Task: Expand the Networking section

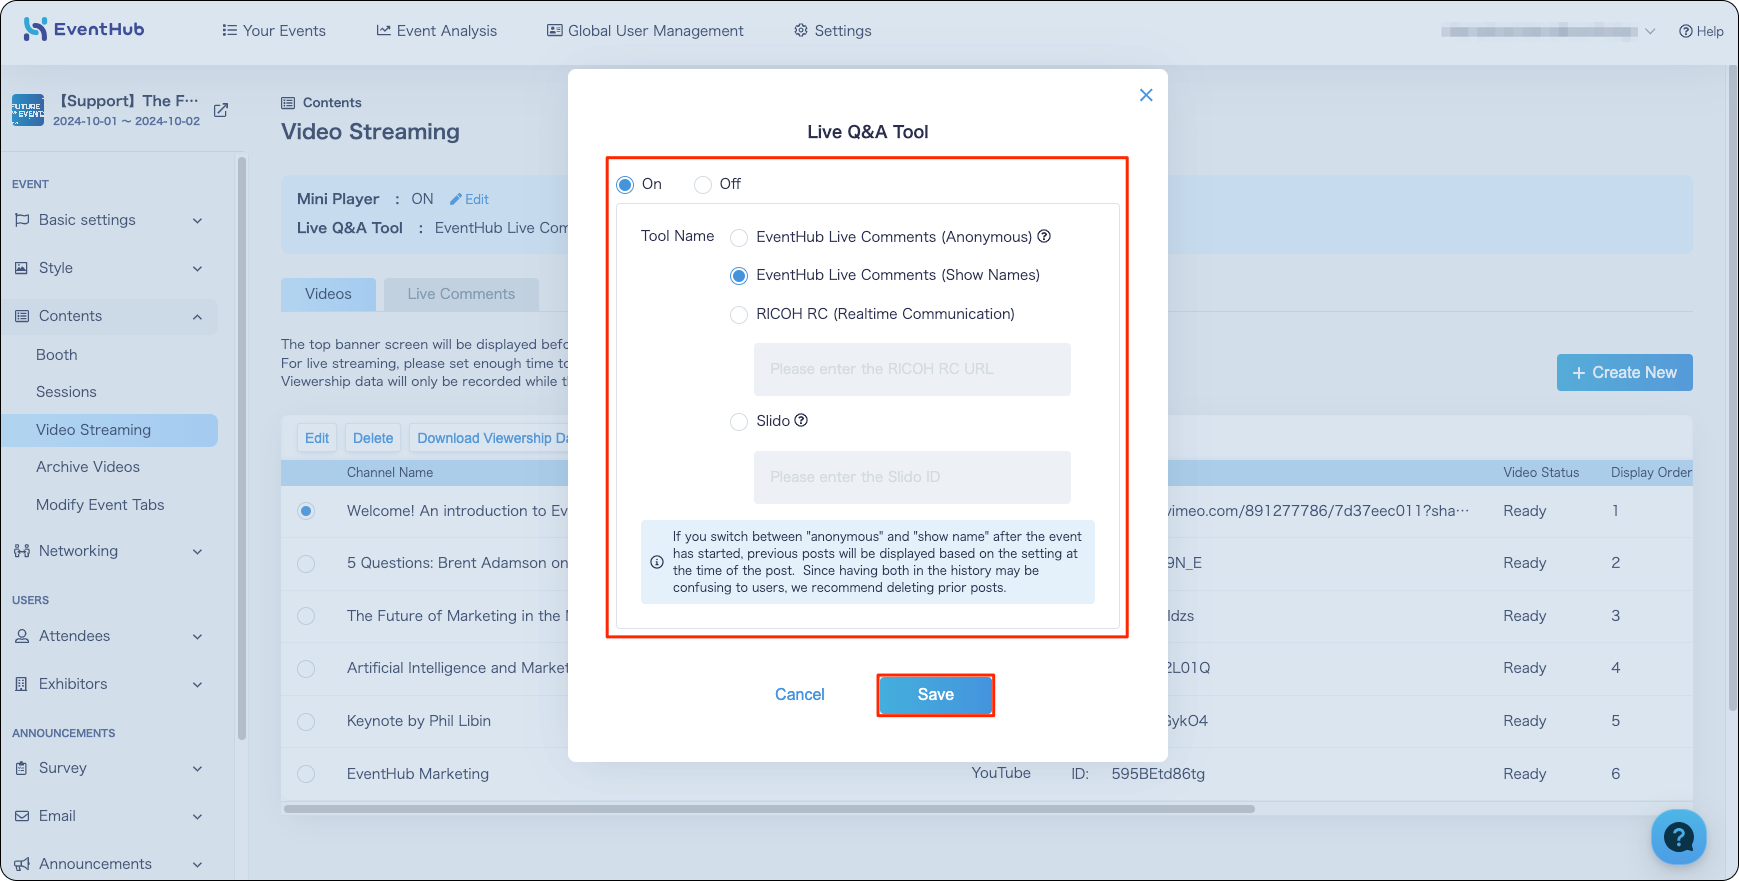Action: click(x=109, y=551)
